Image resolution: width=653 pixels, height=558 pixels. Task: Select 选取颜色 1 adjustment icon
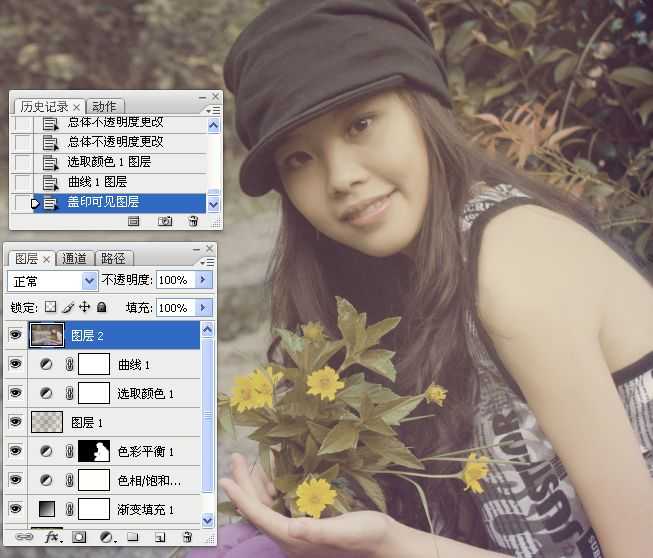[46, 393]
